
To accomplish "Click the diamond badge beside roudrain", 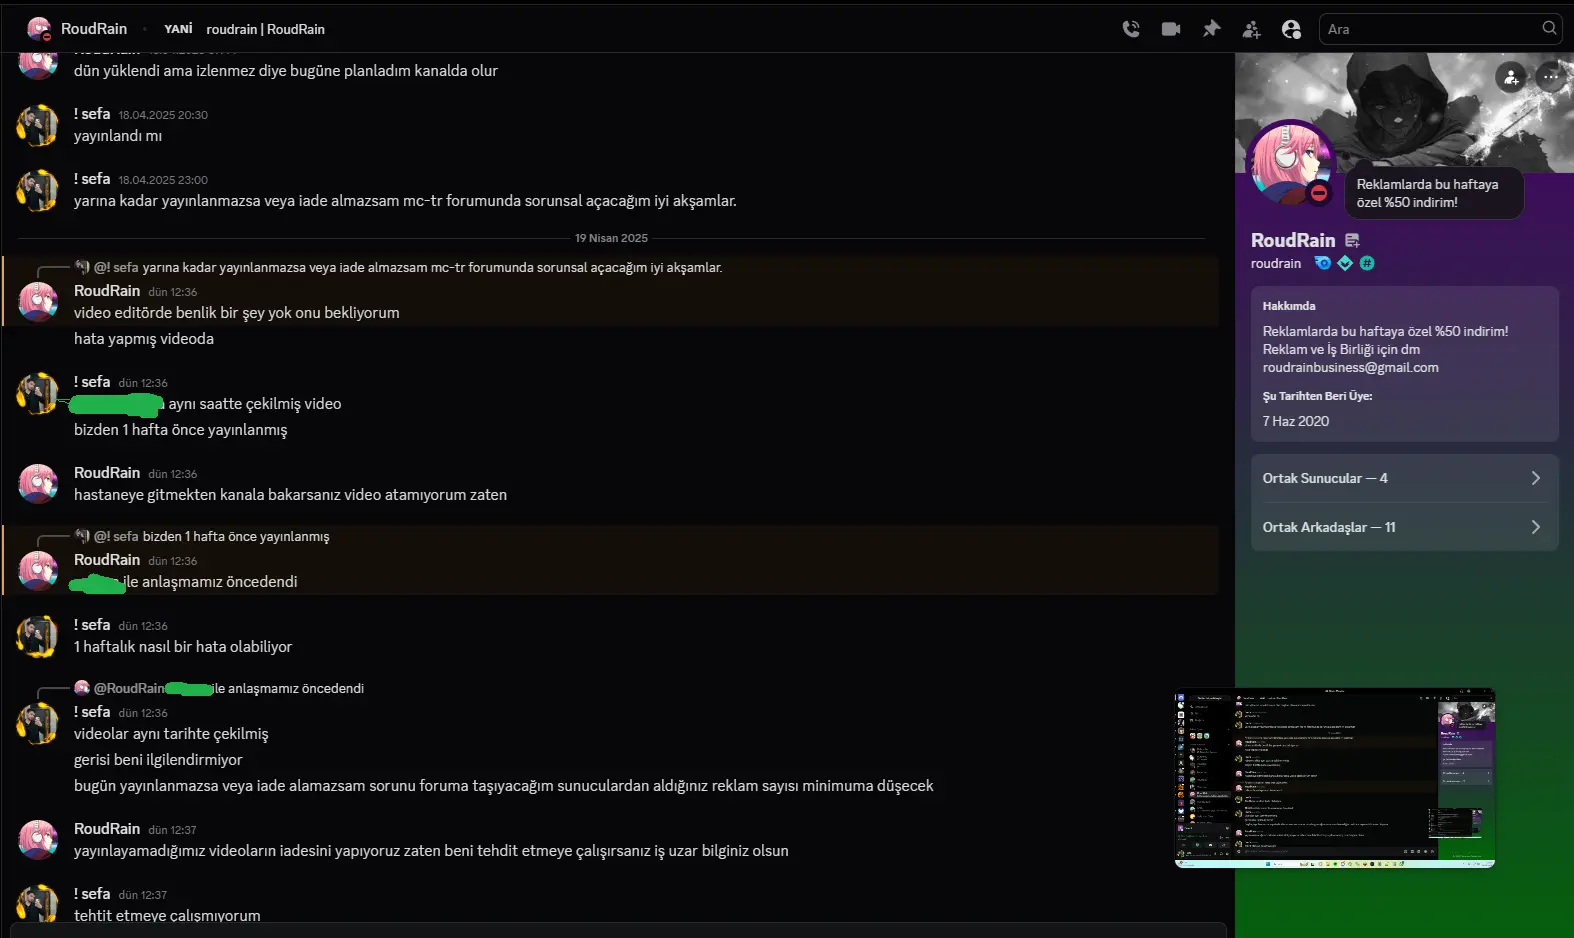I will pos(1345,263).
